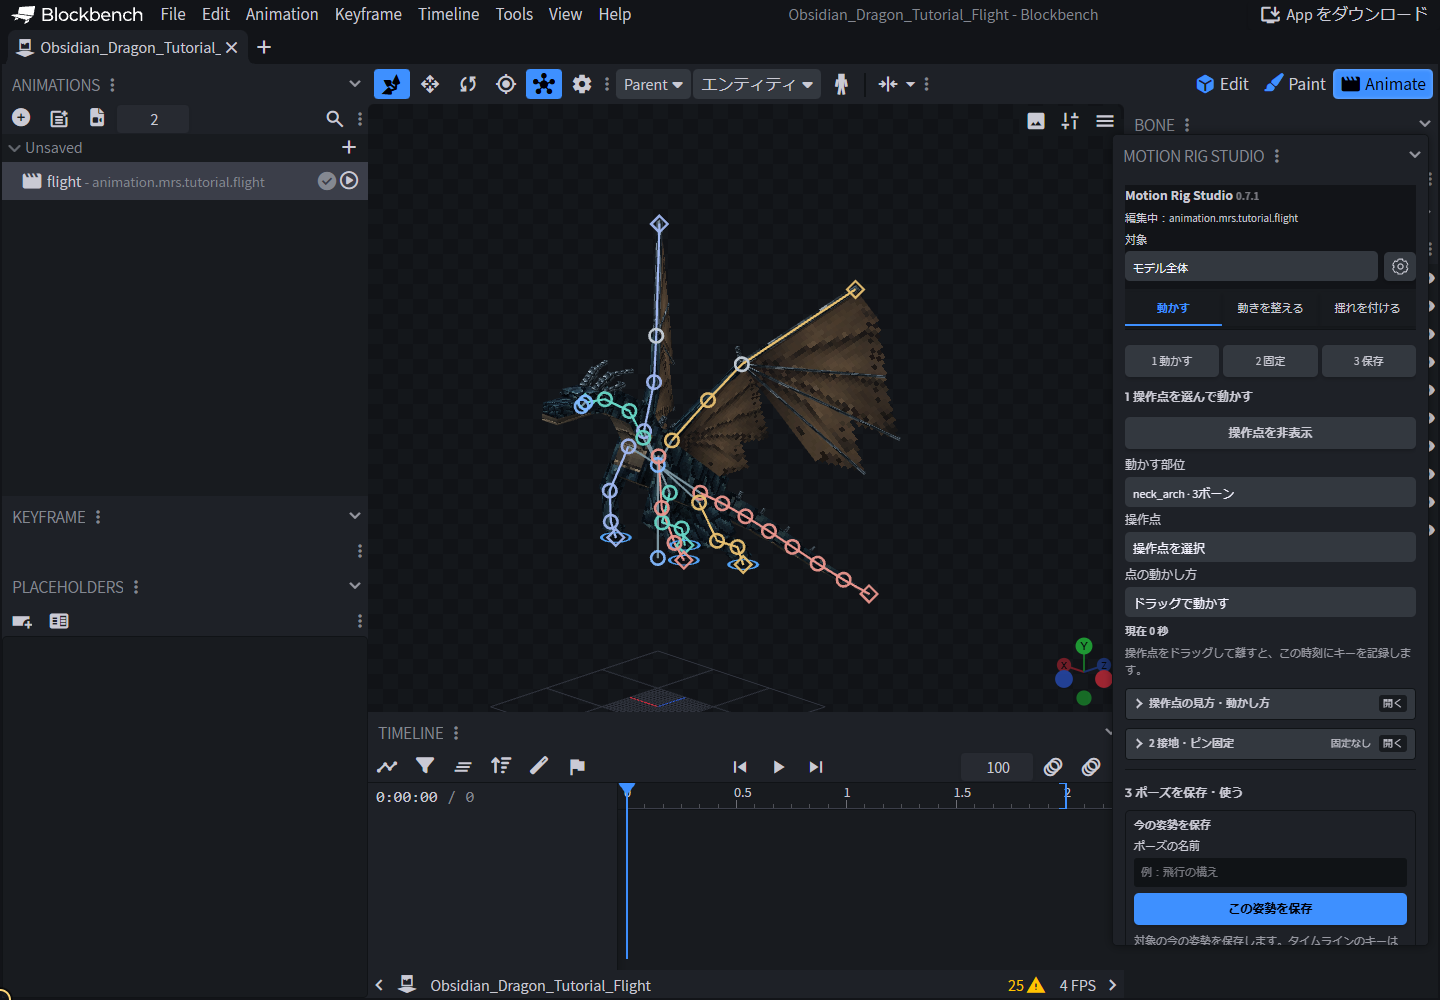
Task: Switch to Paint mode
Action: [x=1295, y=84]
